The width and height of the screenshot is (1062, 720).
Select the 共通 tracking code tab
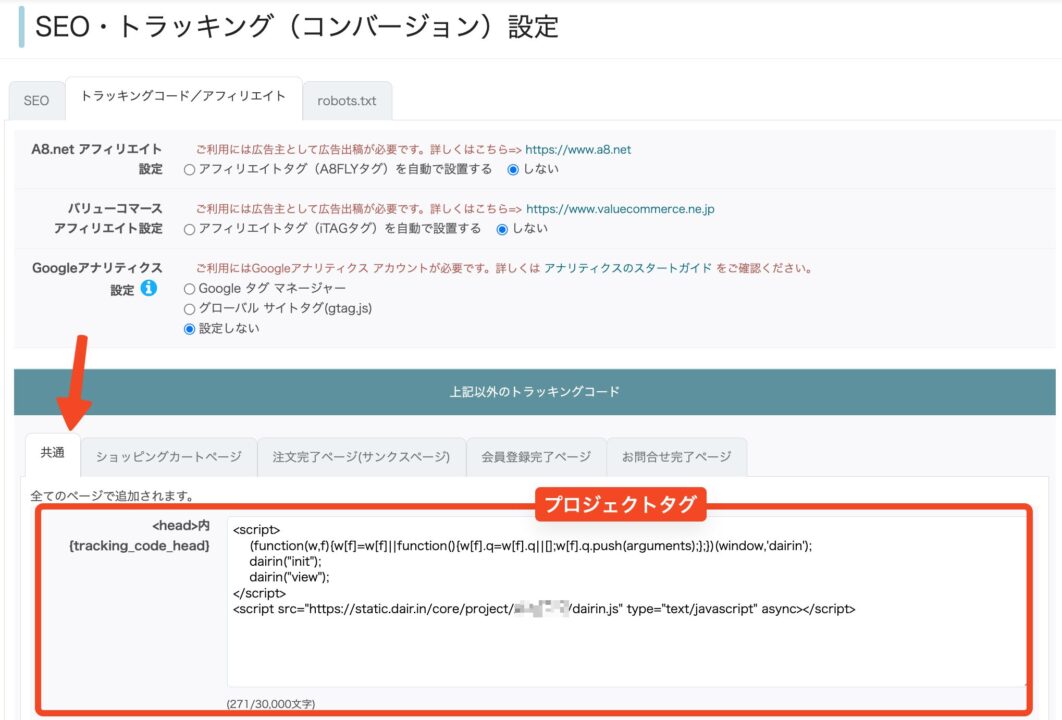coord(53,454)
